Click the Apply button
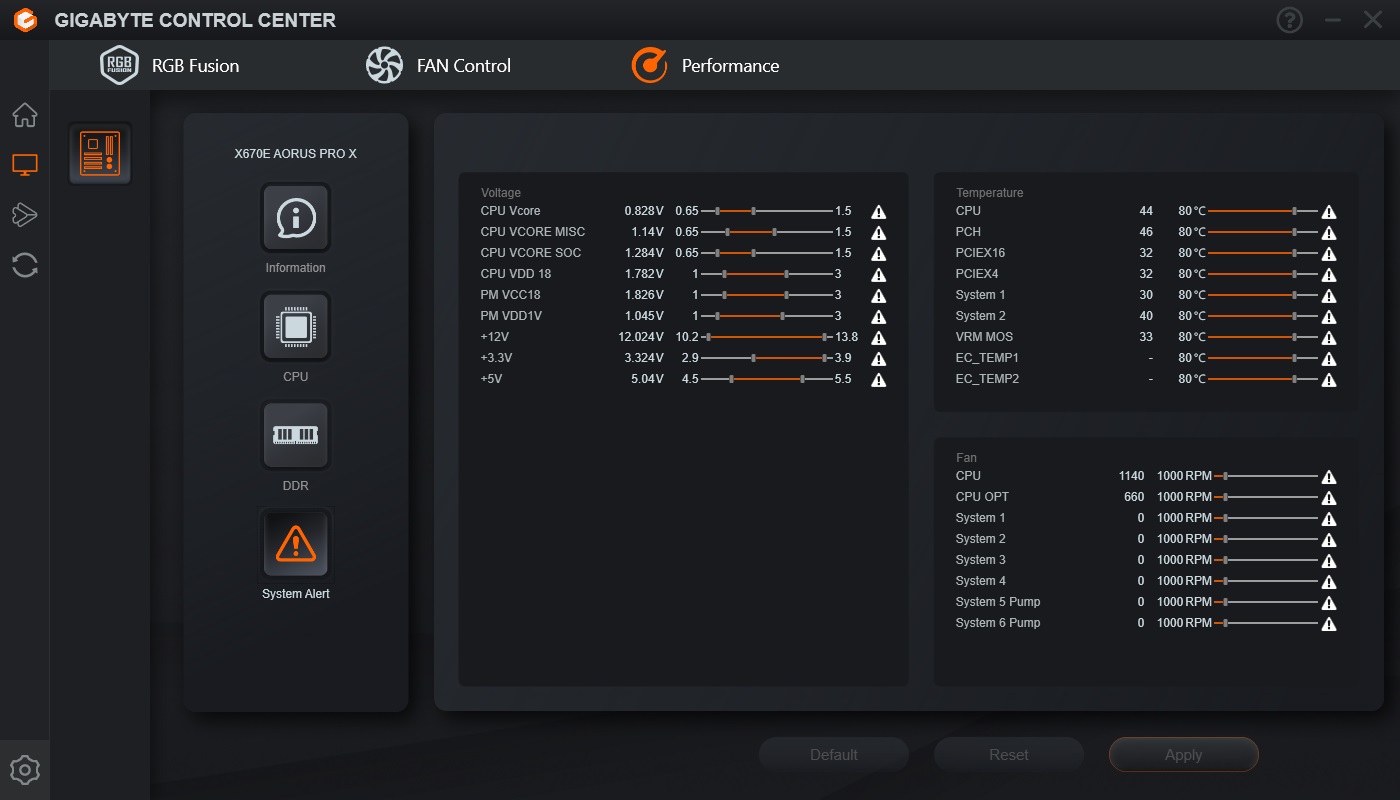Viewport: 1400px width, 800px height. click(x=1184, y=755)
